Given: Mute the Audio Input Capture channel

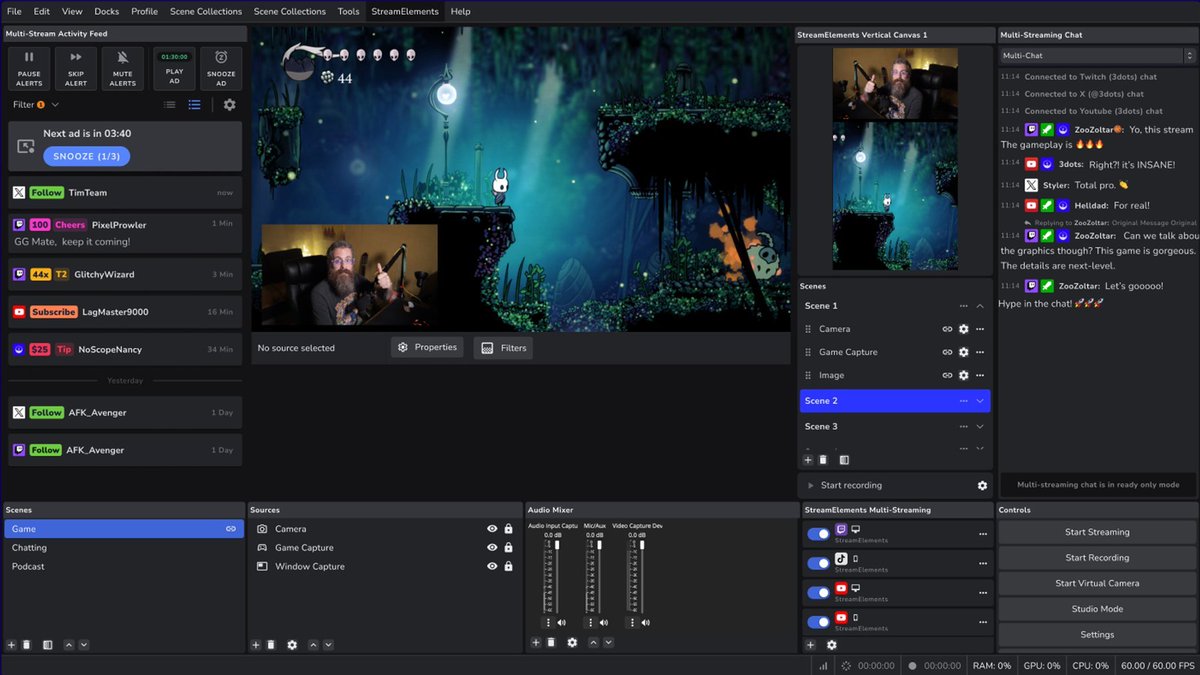Looking at the screenshot, I should (x=561, y=623).
